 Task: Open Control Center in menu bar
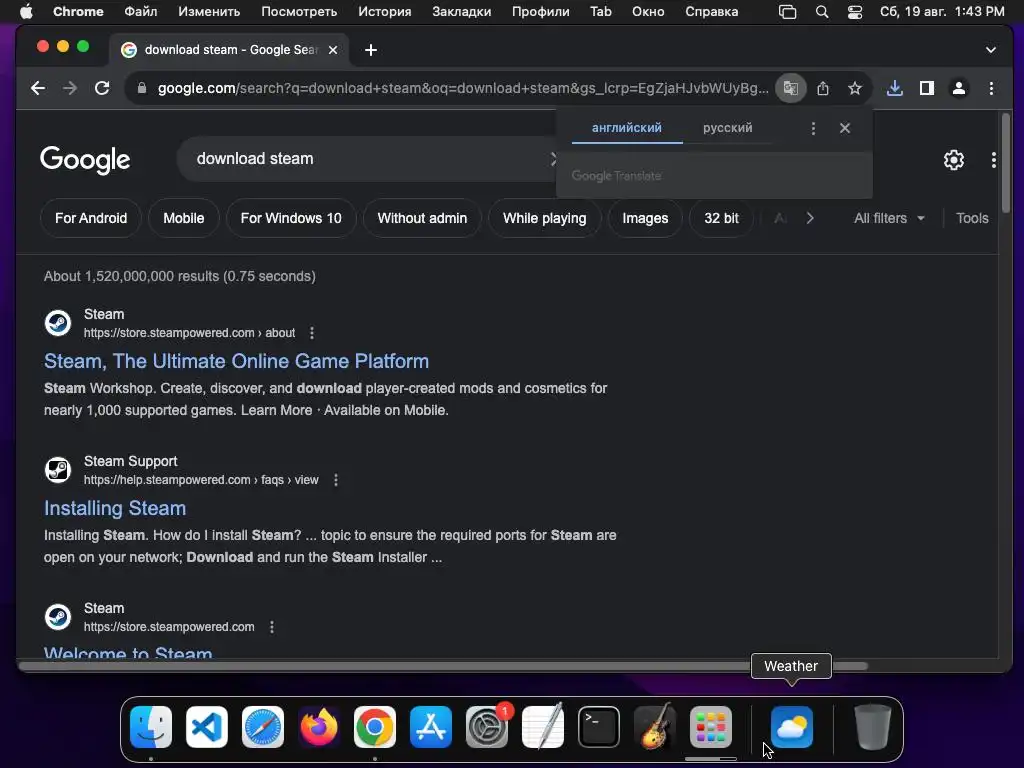[x=855, y=12]
